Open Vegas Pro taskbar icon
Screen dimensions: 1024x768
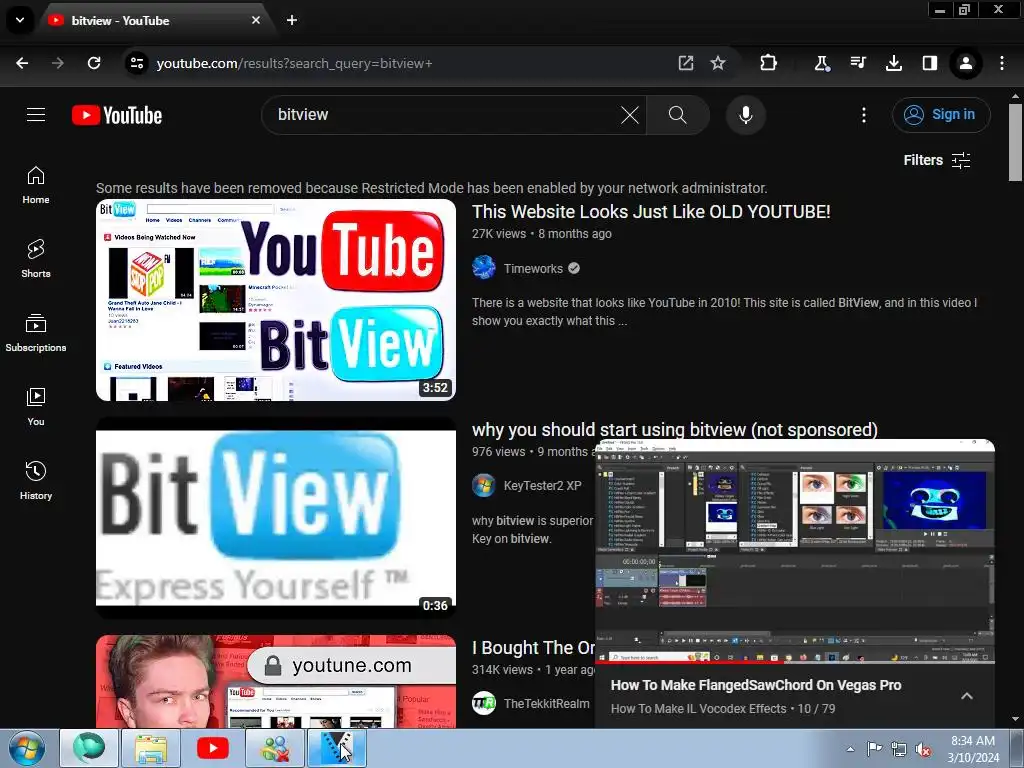336,748
